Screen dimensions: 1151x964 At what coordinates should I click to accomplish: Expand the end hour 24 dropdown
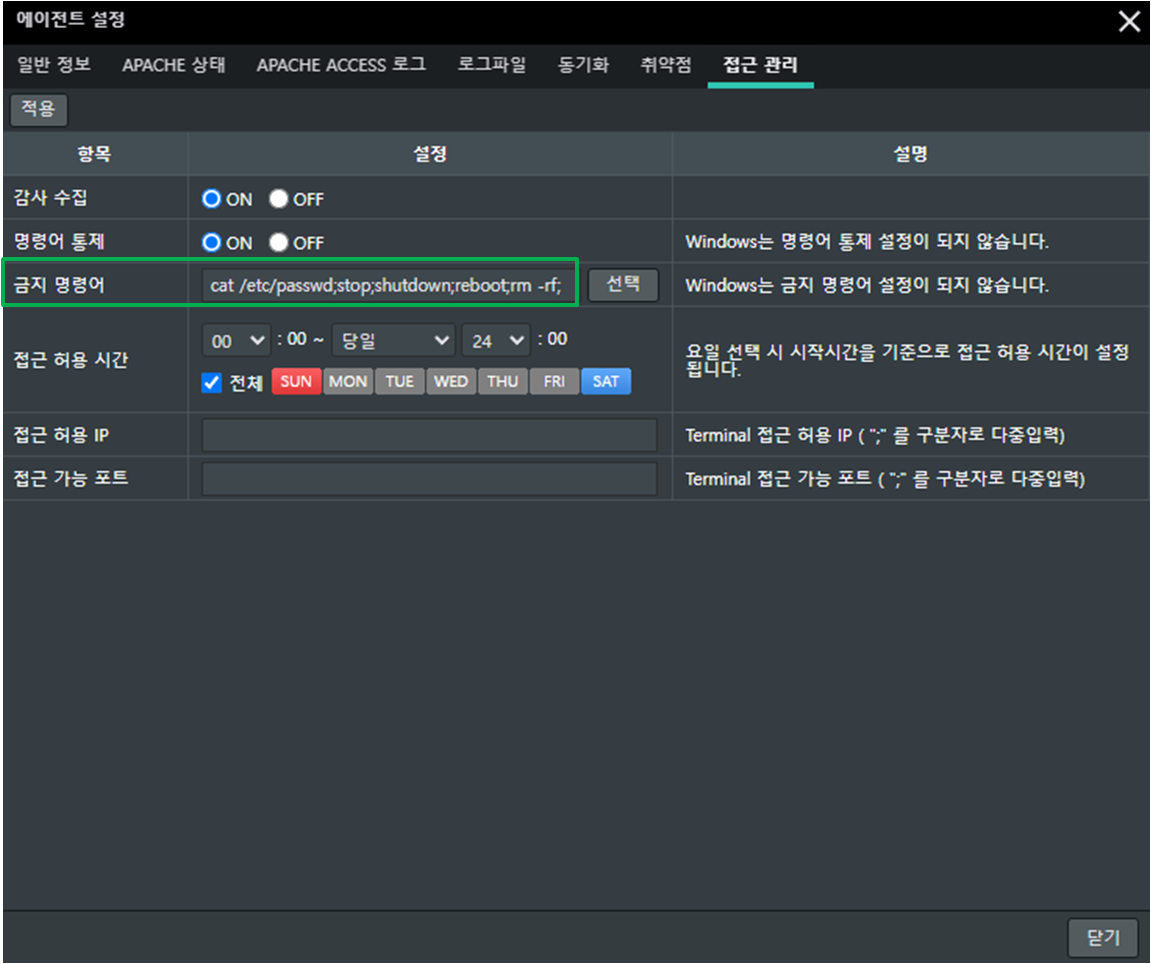pyautogui.click(x=495, y=341)
